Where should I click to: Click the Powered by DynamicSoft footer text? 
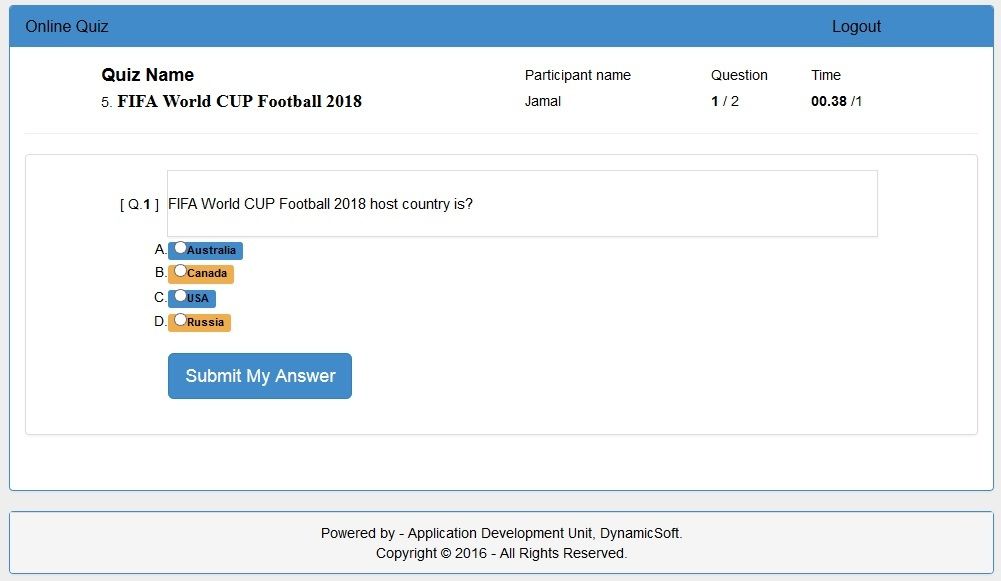[501, 533]
